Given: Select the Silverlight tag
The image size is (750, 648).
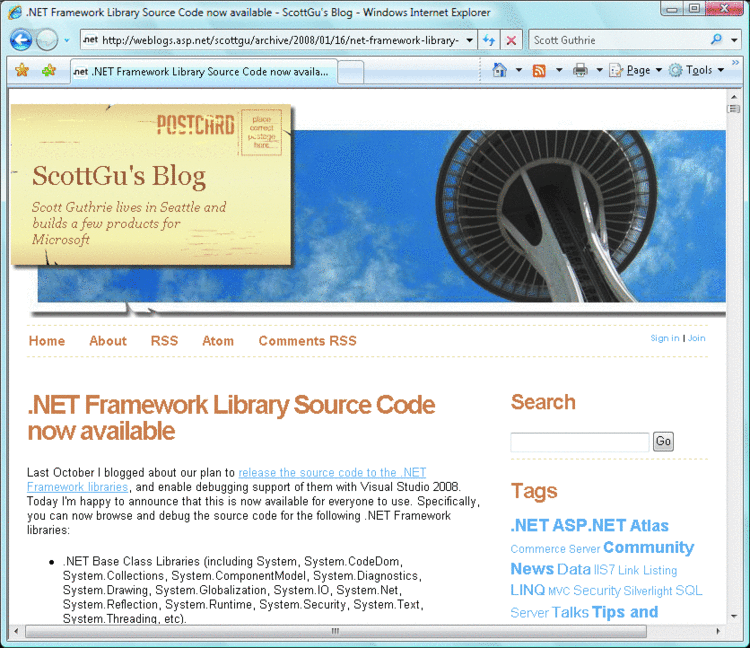Looking at the screenshot, I should [648, 591].
